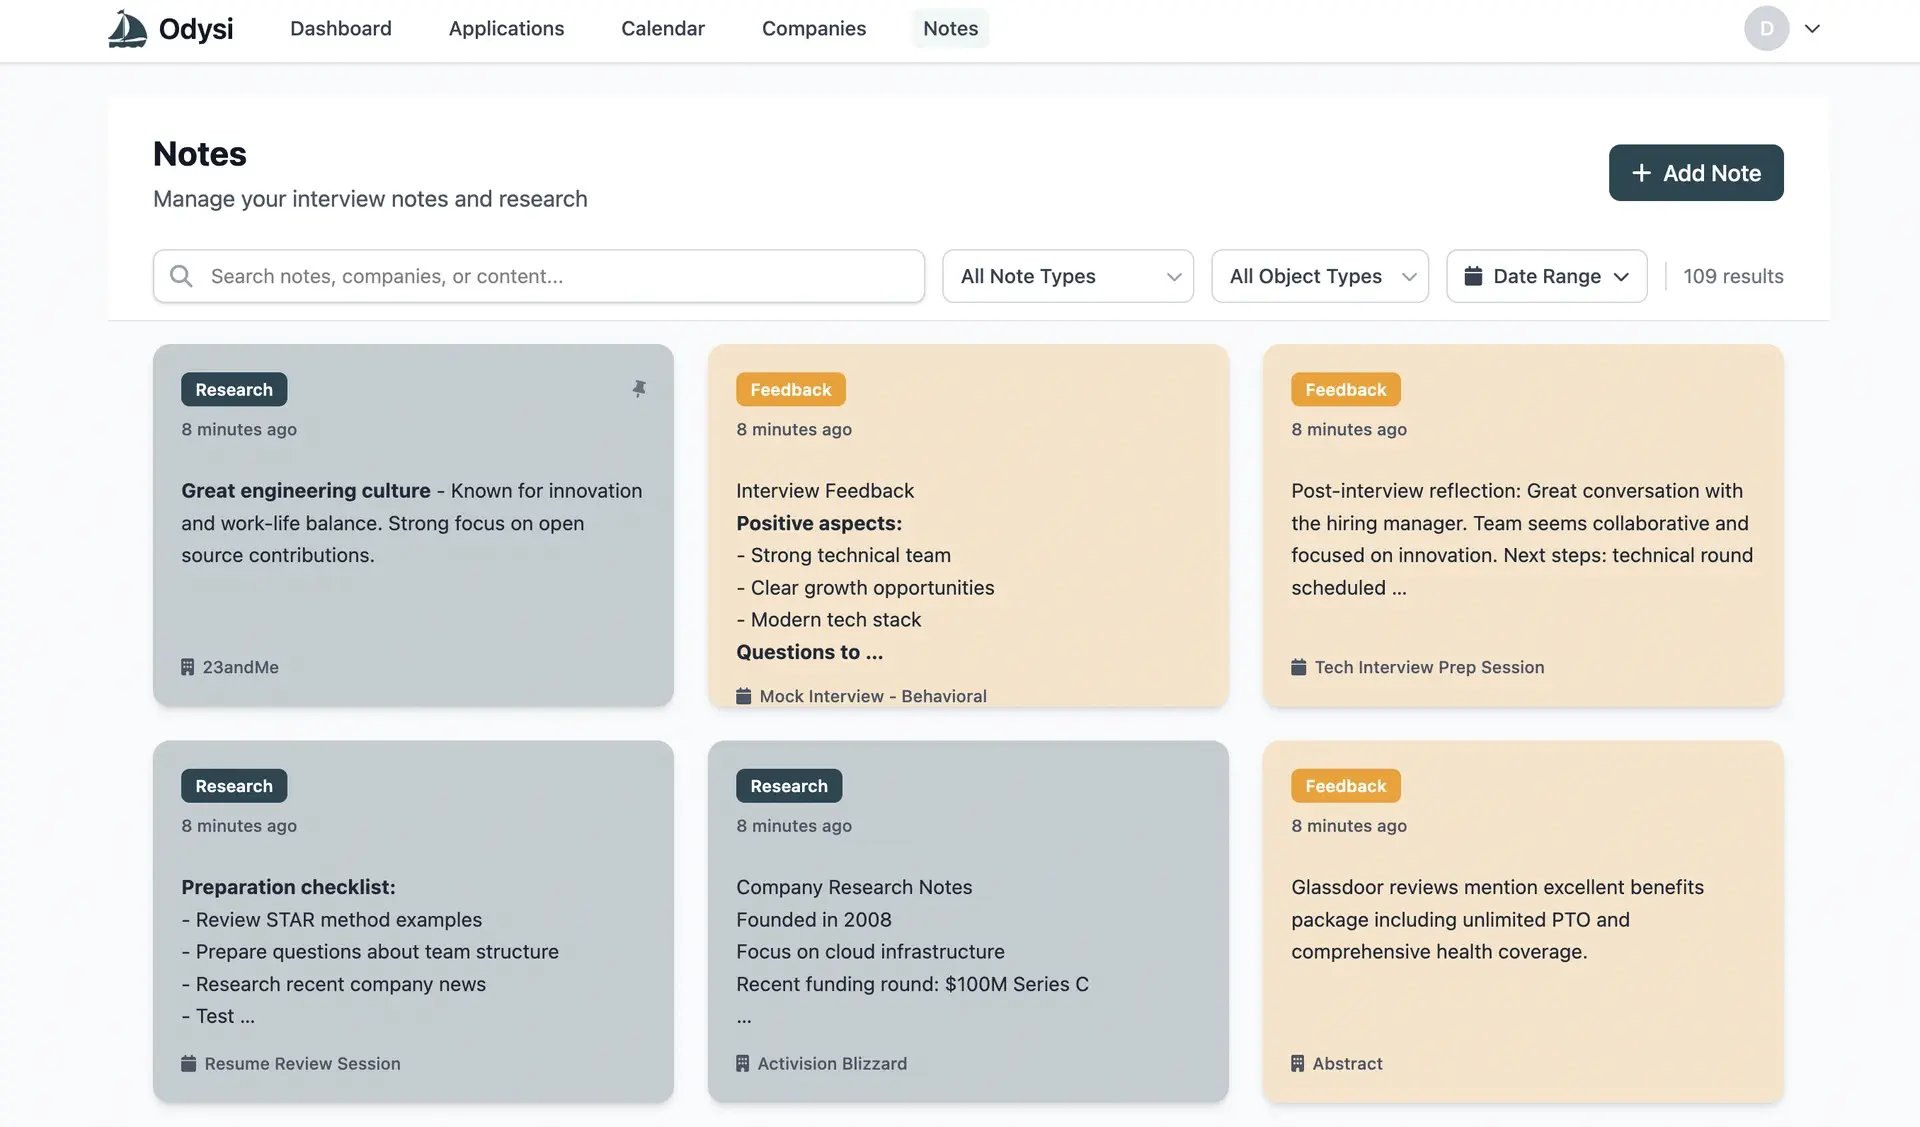Image resolution: width=1920 pixels, height=1127 pixels.
Task: Click calendar icon beside Mock Interview - Behavioral
Action: click(x=743, y=696)
